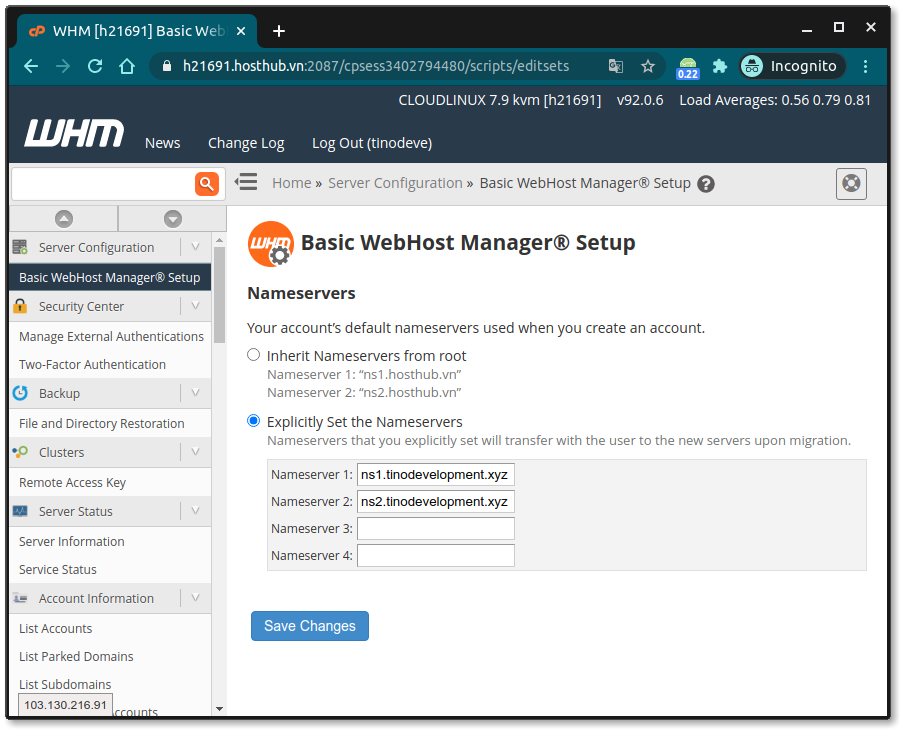Open the News menu item
900x729 pixels.
pyautogui.click(x=162, y=143)
